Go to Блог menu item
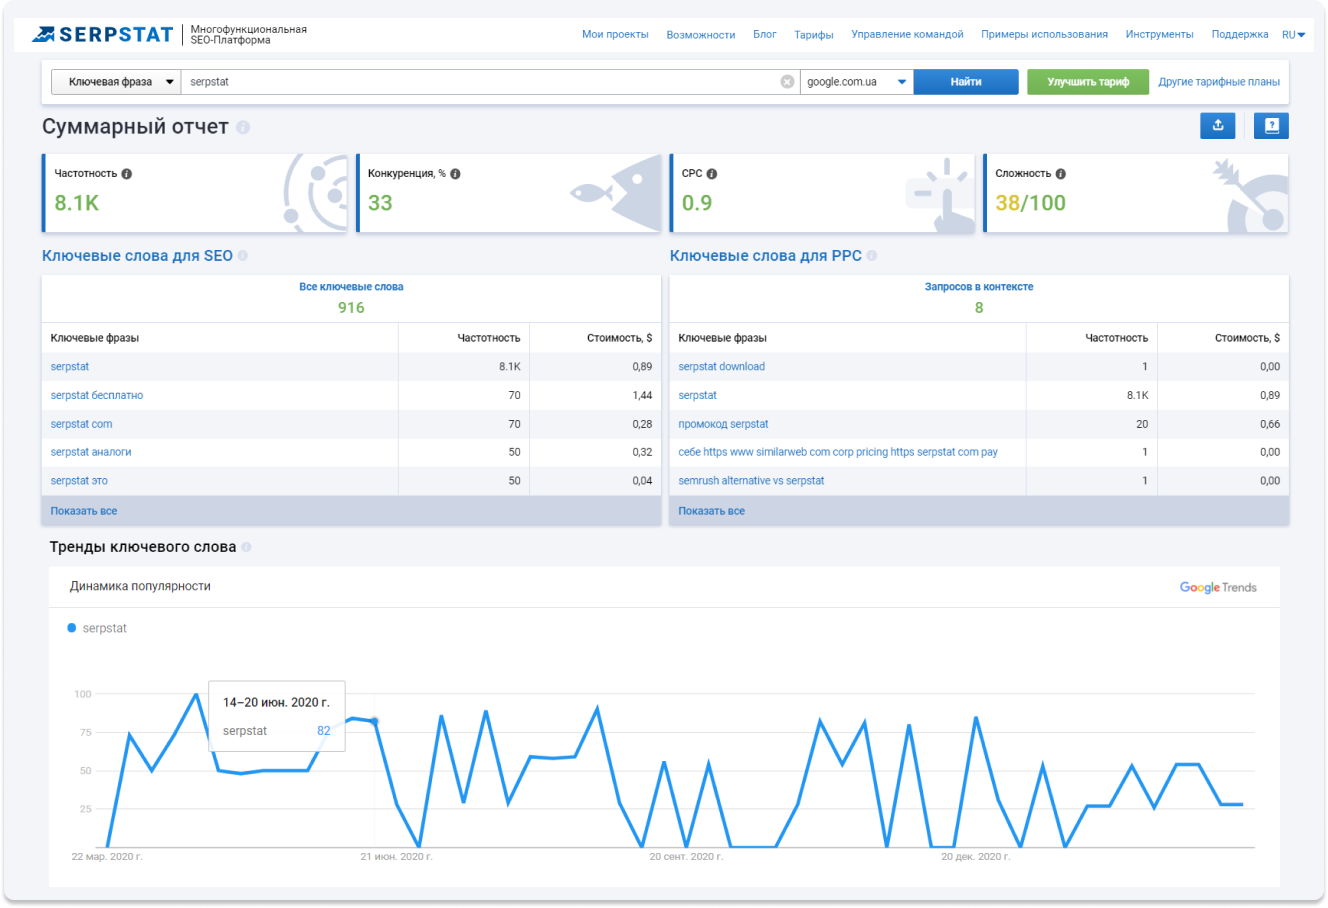 pos(765,35)
